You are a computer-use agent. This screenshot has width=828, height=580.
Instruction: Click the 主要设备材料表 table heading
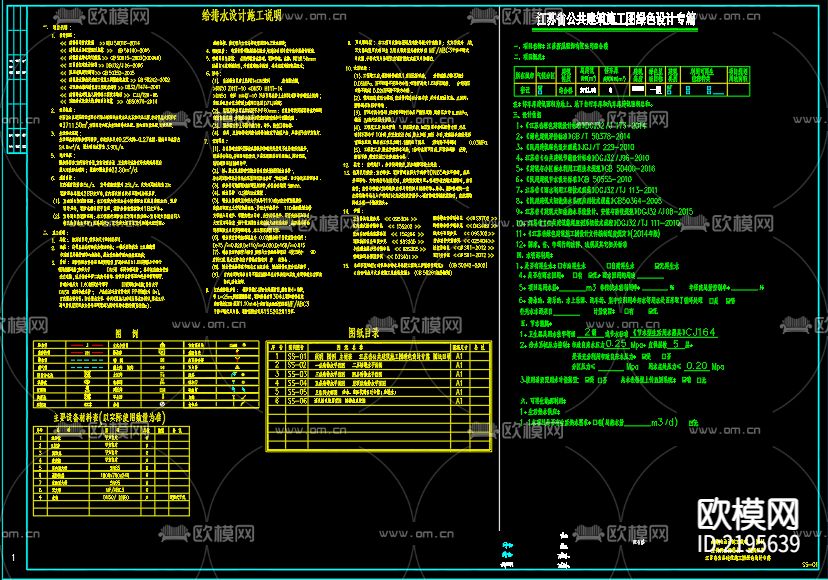coord(109,417)
